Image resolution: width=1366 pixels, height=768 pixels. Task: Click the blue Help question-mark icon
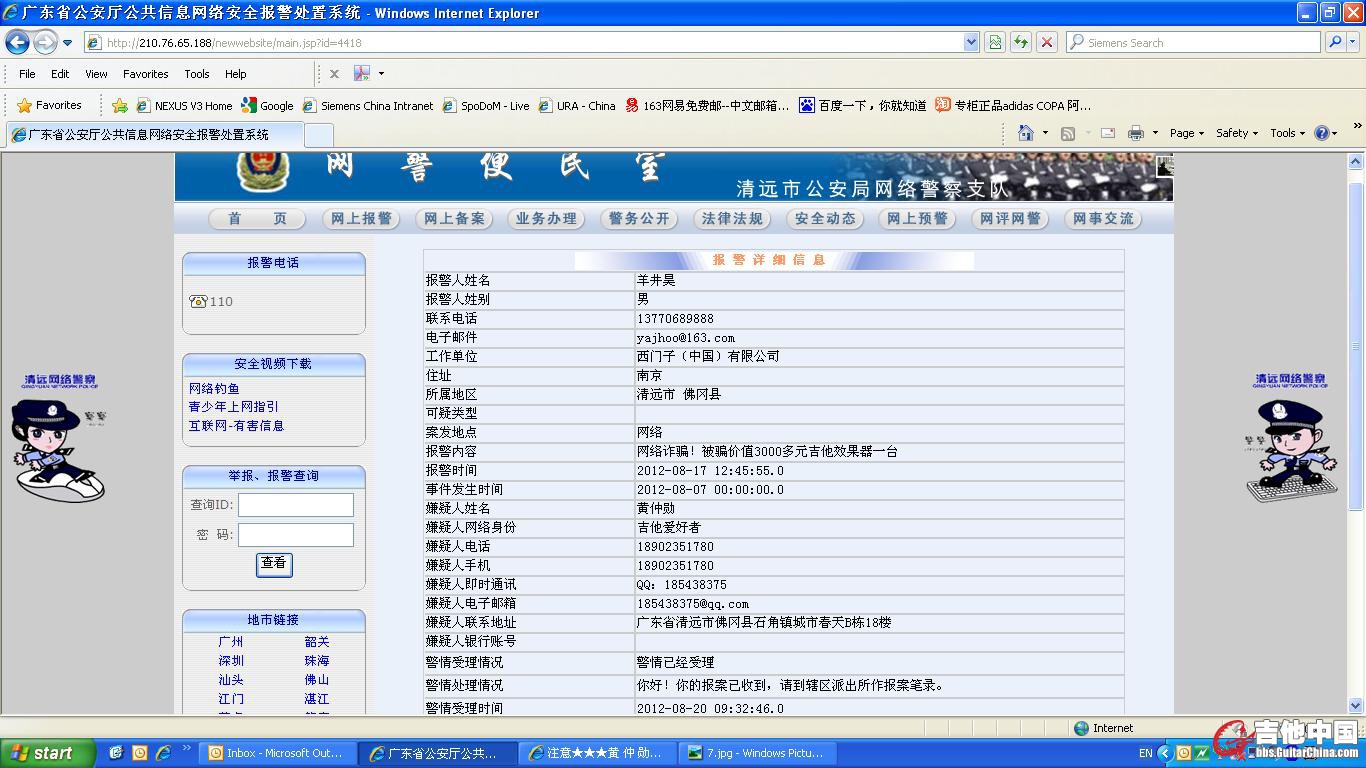point(1322,133)
